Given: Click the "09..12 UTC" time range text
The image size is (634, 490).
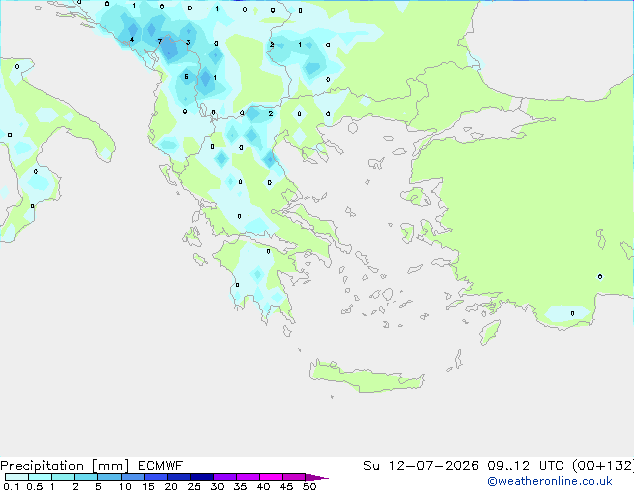Looking at the screenshot, I should coord(526,466).
